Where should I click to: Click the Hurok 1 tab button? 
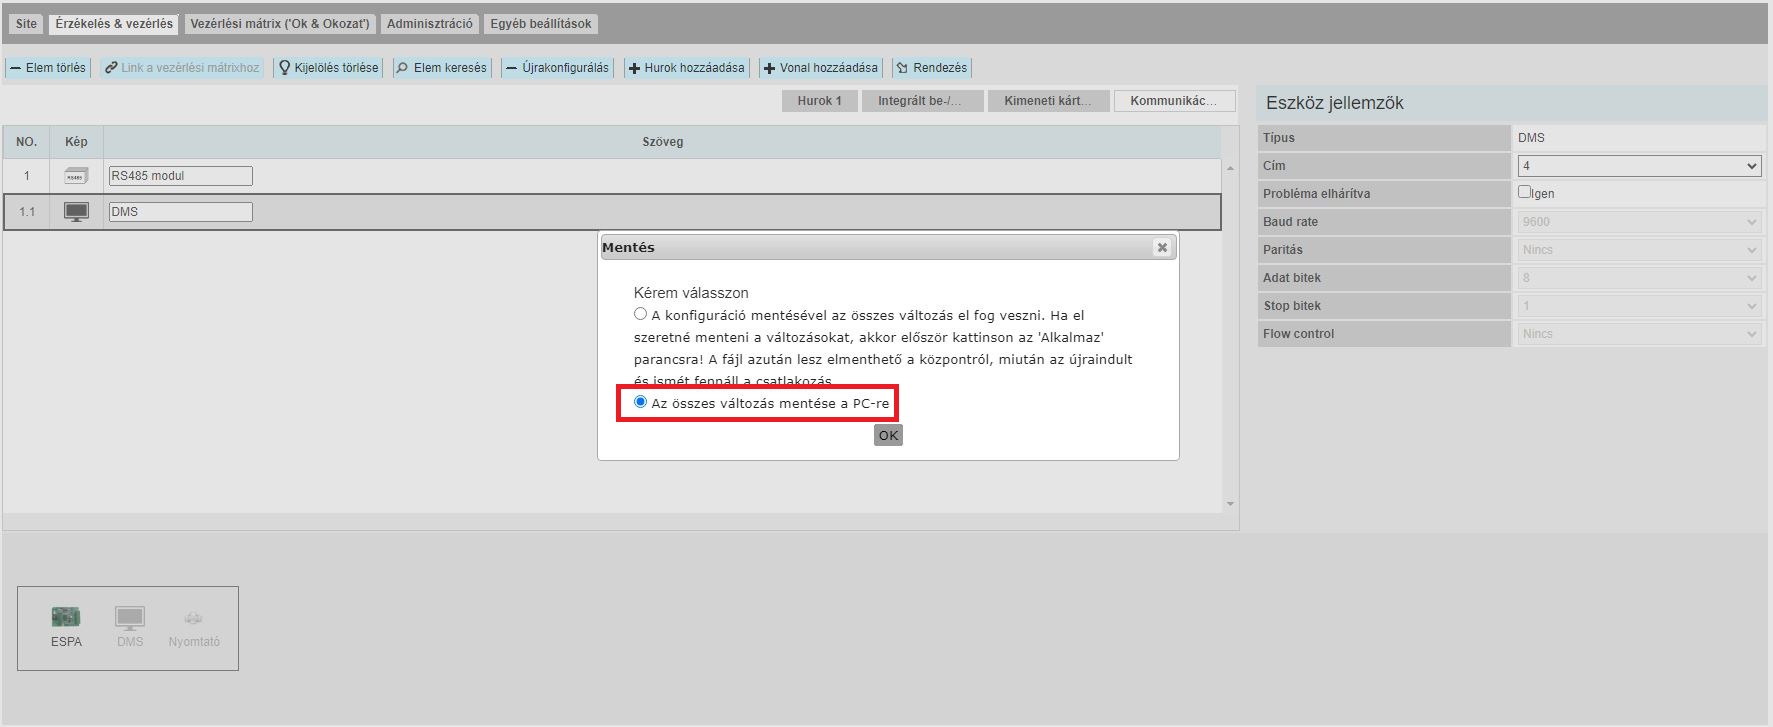pos(819,101)
